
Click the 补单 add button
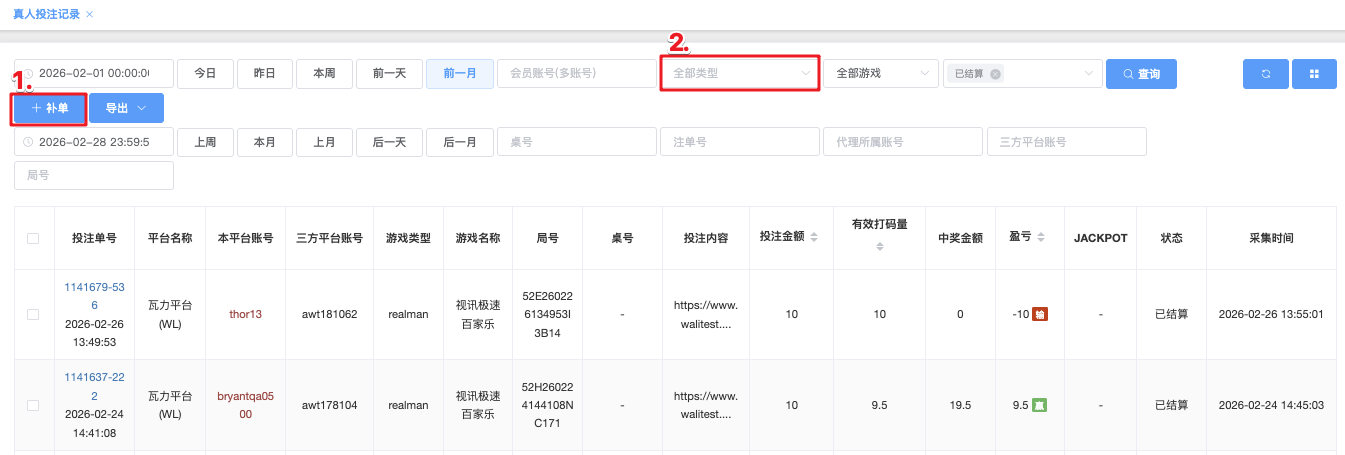coord(50,108)
